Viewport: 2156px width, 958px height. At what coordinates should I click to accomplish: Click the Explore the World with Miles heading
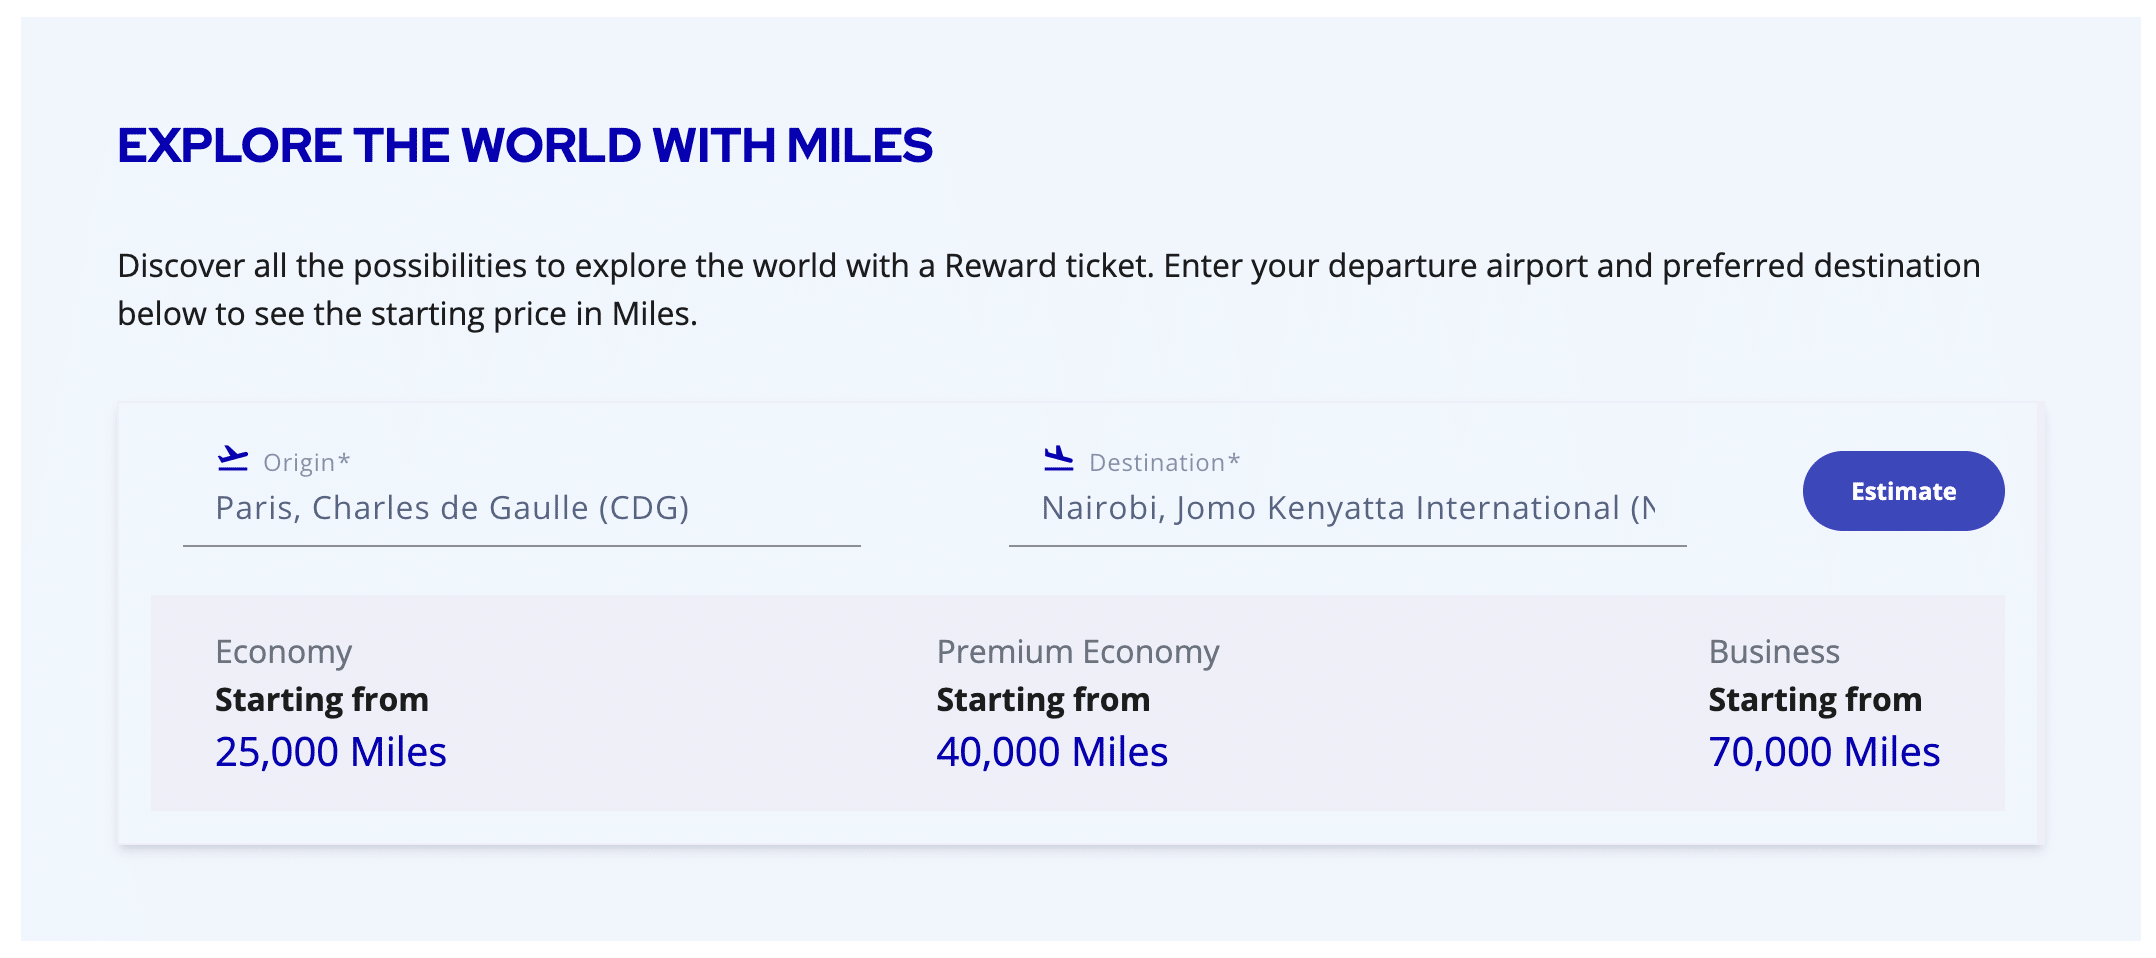[x=525, y=146]
